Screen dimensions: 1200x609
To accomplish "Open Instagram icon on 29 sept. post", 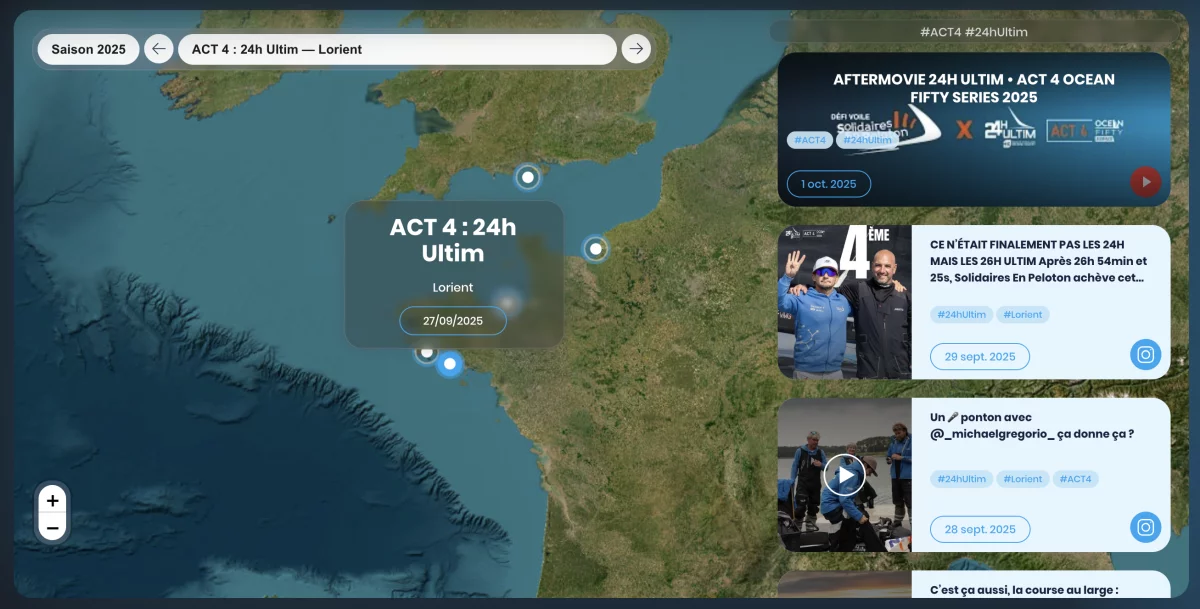I will 1146,354.
